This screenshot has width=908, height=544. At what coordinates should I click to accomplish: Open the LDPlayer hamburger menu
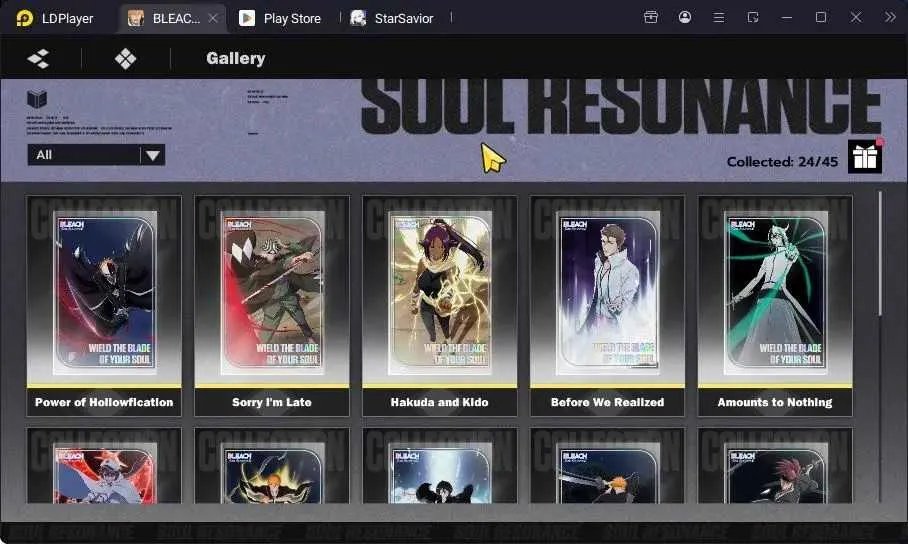719,18
